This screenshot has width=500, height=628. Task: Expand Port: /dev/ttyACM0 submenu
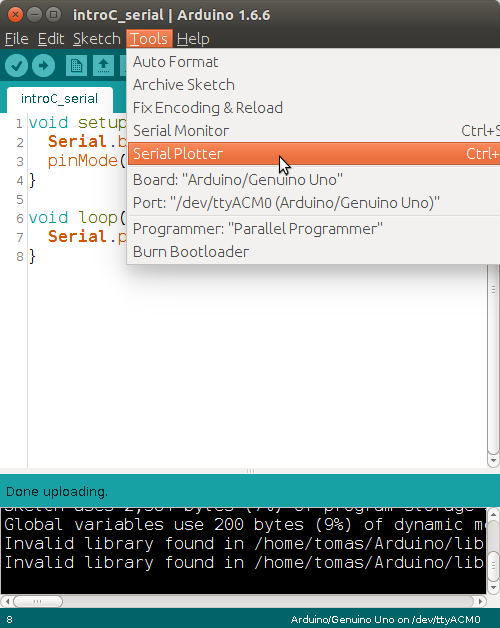pyautogui.click(x=313, y=203)
